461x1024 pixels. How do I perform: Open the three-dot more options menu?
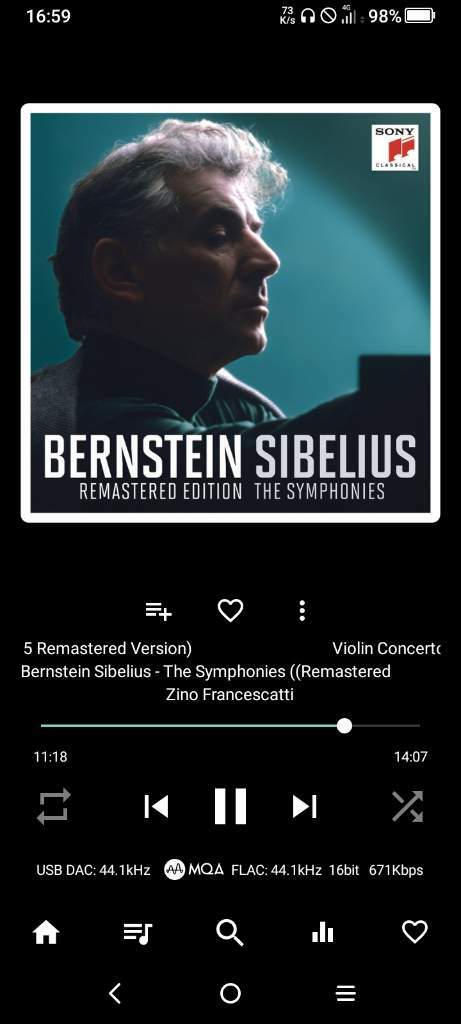coord(302,611)
